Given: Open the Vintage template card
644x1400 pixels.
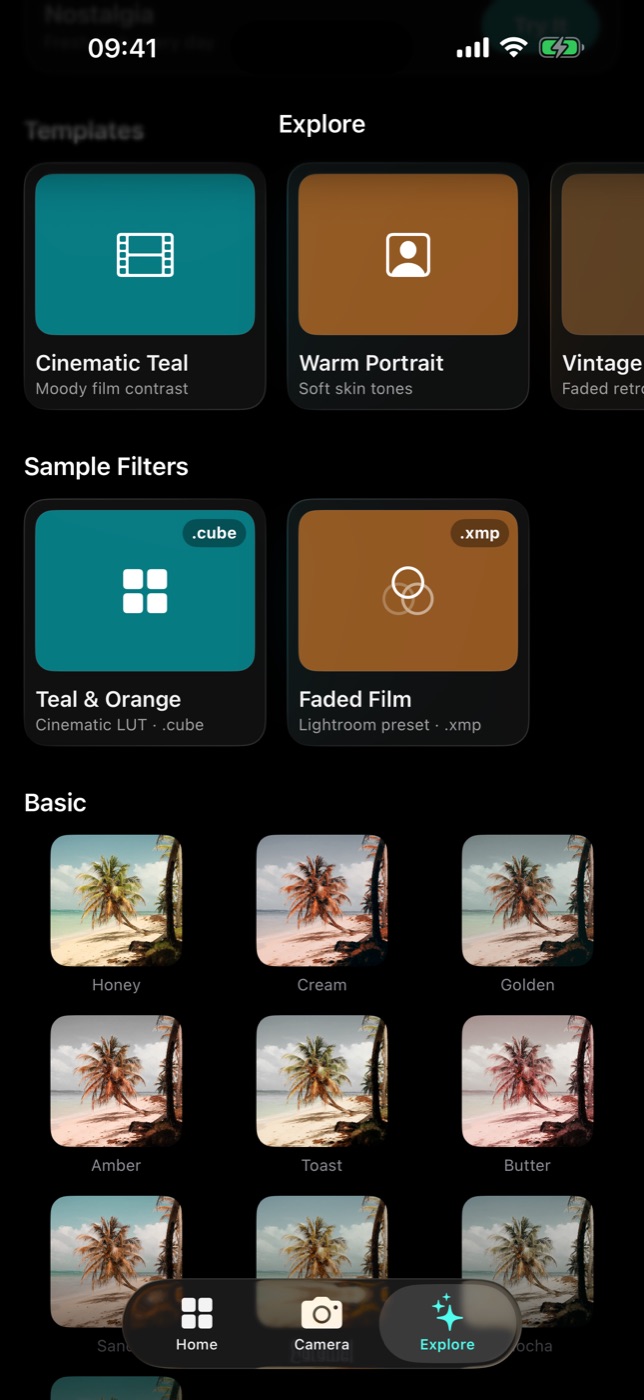Looking at the screenshot, I should coord(598,286).
